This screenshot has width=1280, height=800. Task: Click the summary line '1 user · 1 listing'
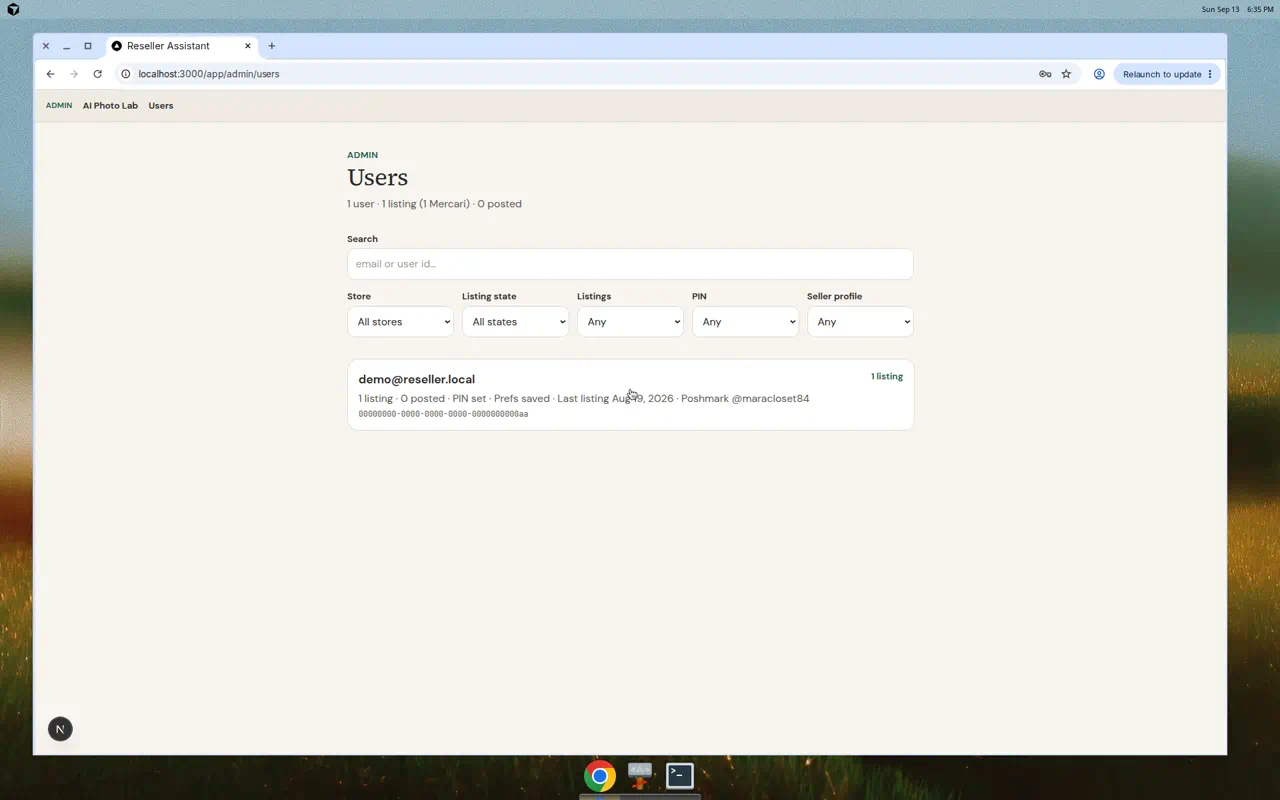[434, 204]
